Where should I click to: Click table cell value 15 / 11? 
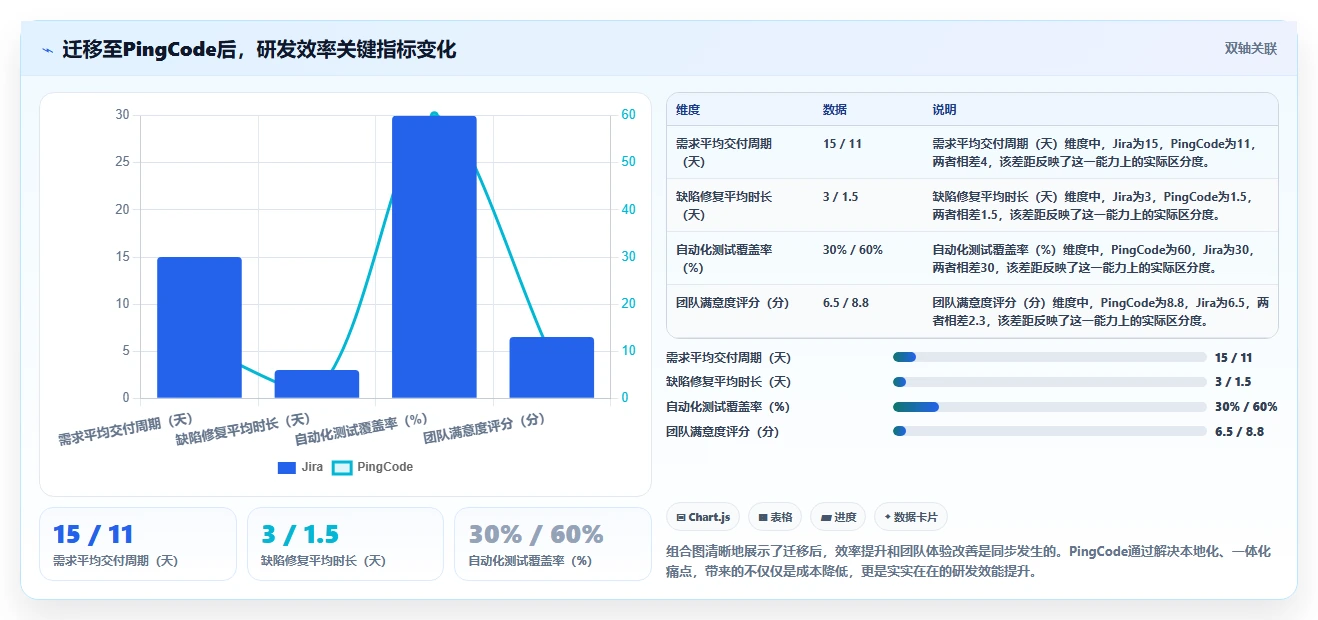point(842,144)
